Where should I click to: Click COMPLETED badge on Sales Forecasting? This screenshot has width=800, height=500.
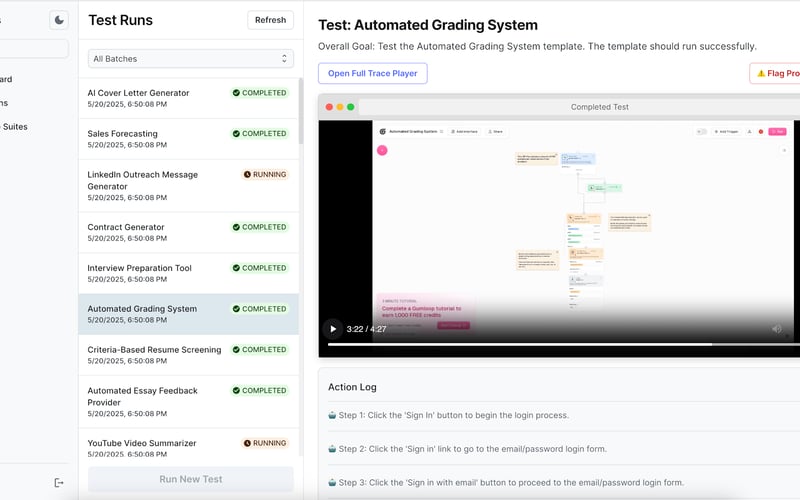[260, 134]
